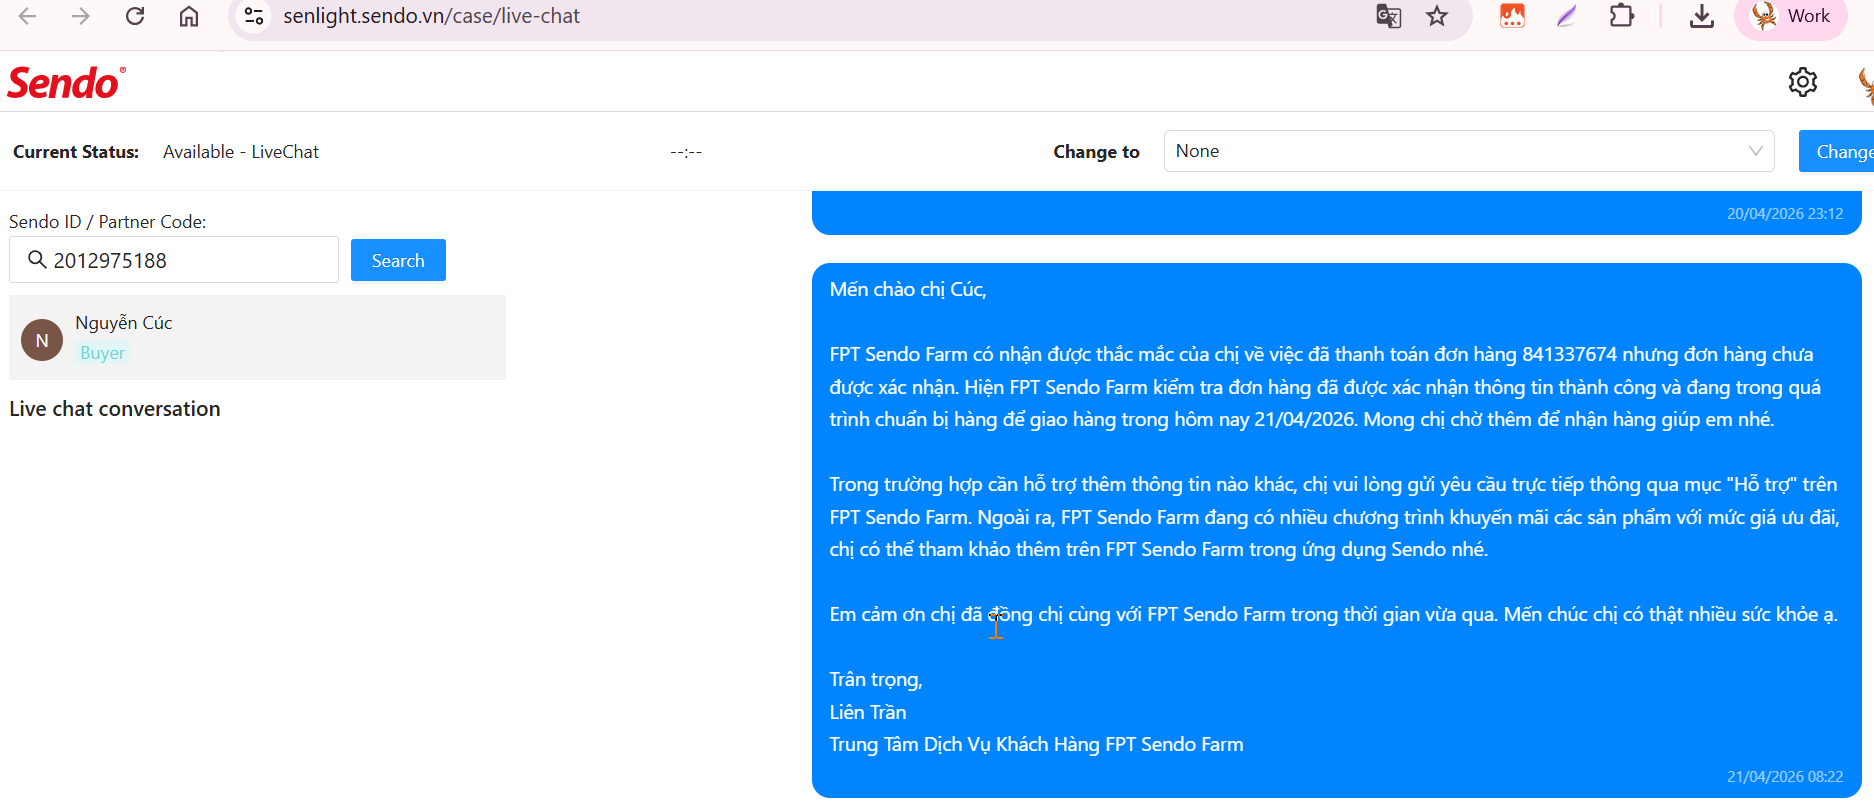The width and height of the screenshot is (1874, 806).
Task: Open the red chat extension icon
Action: pyautogui.click(x=1512, y=16)
